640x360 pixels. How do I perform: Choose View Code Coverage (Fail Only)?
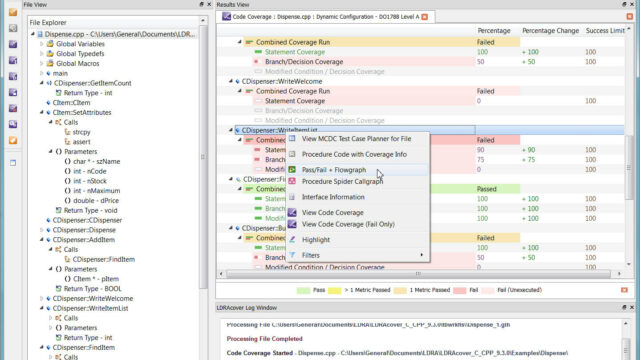click(348, 224)
